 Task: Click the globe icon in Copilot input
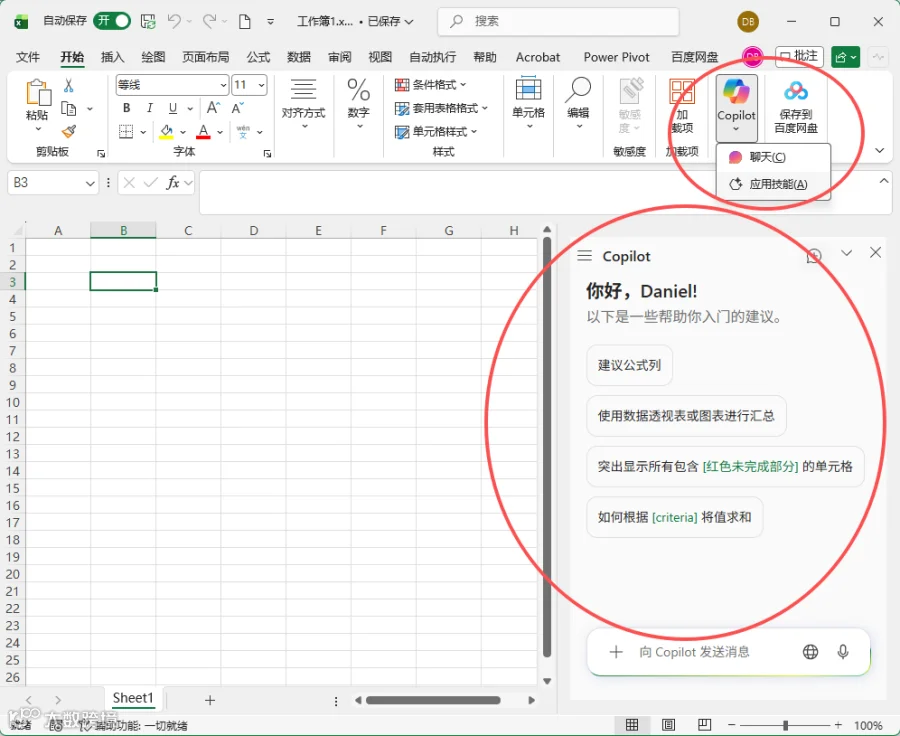pos(810,652)
